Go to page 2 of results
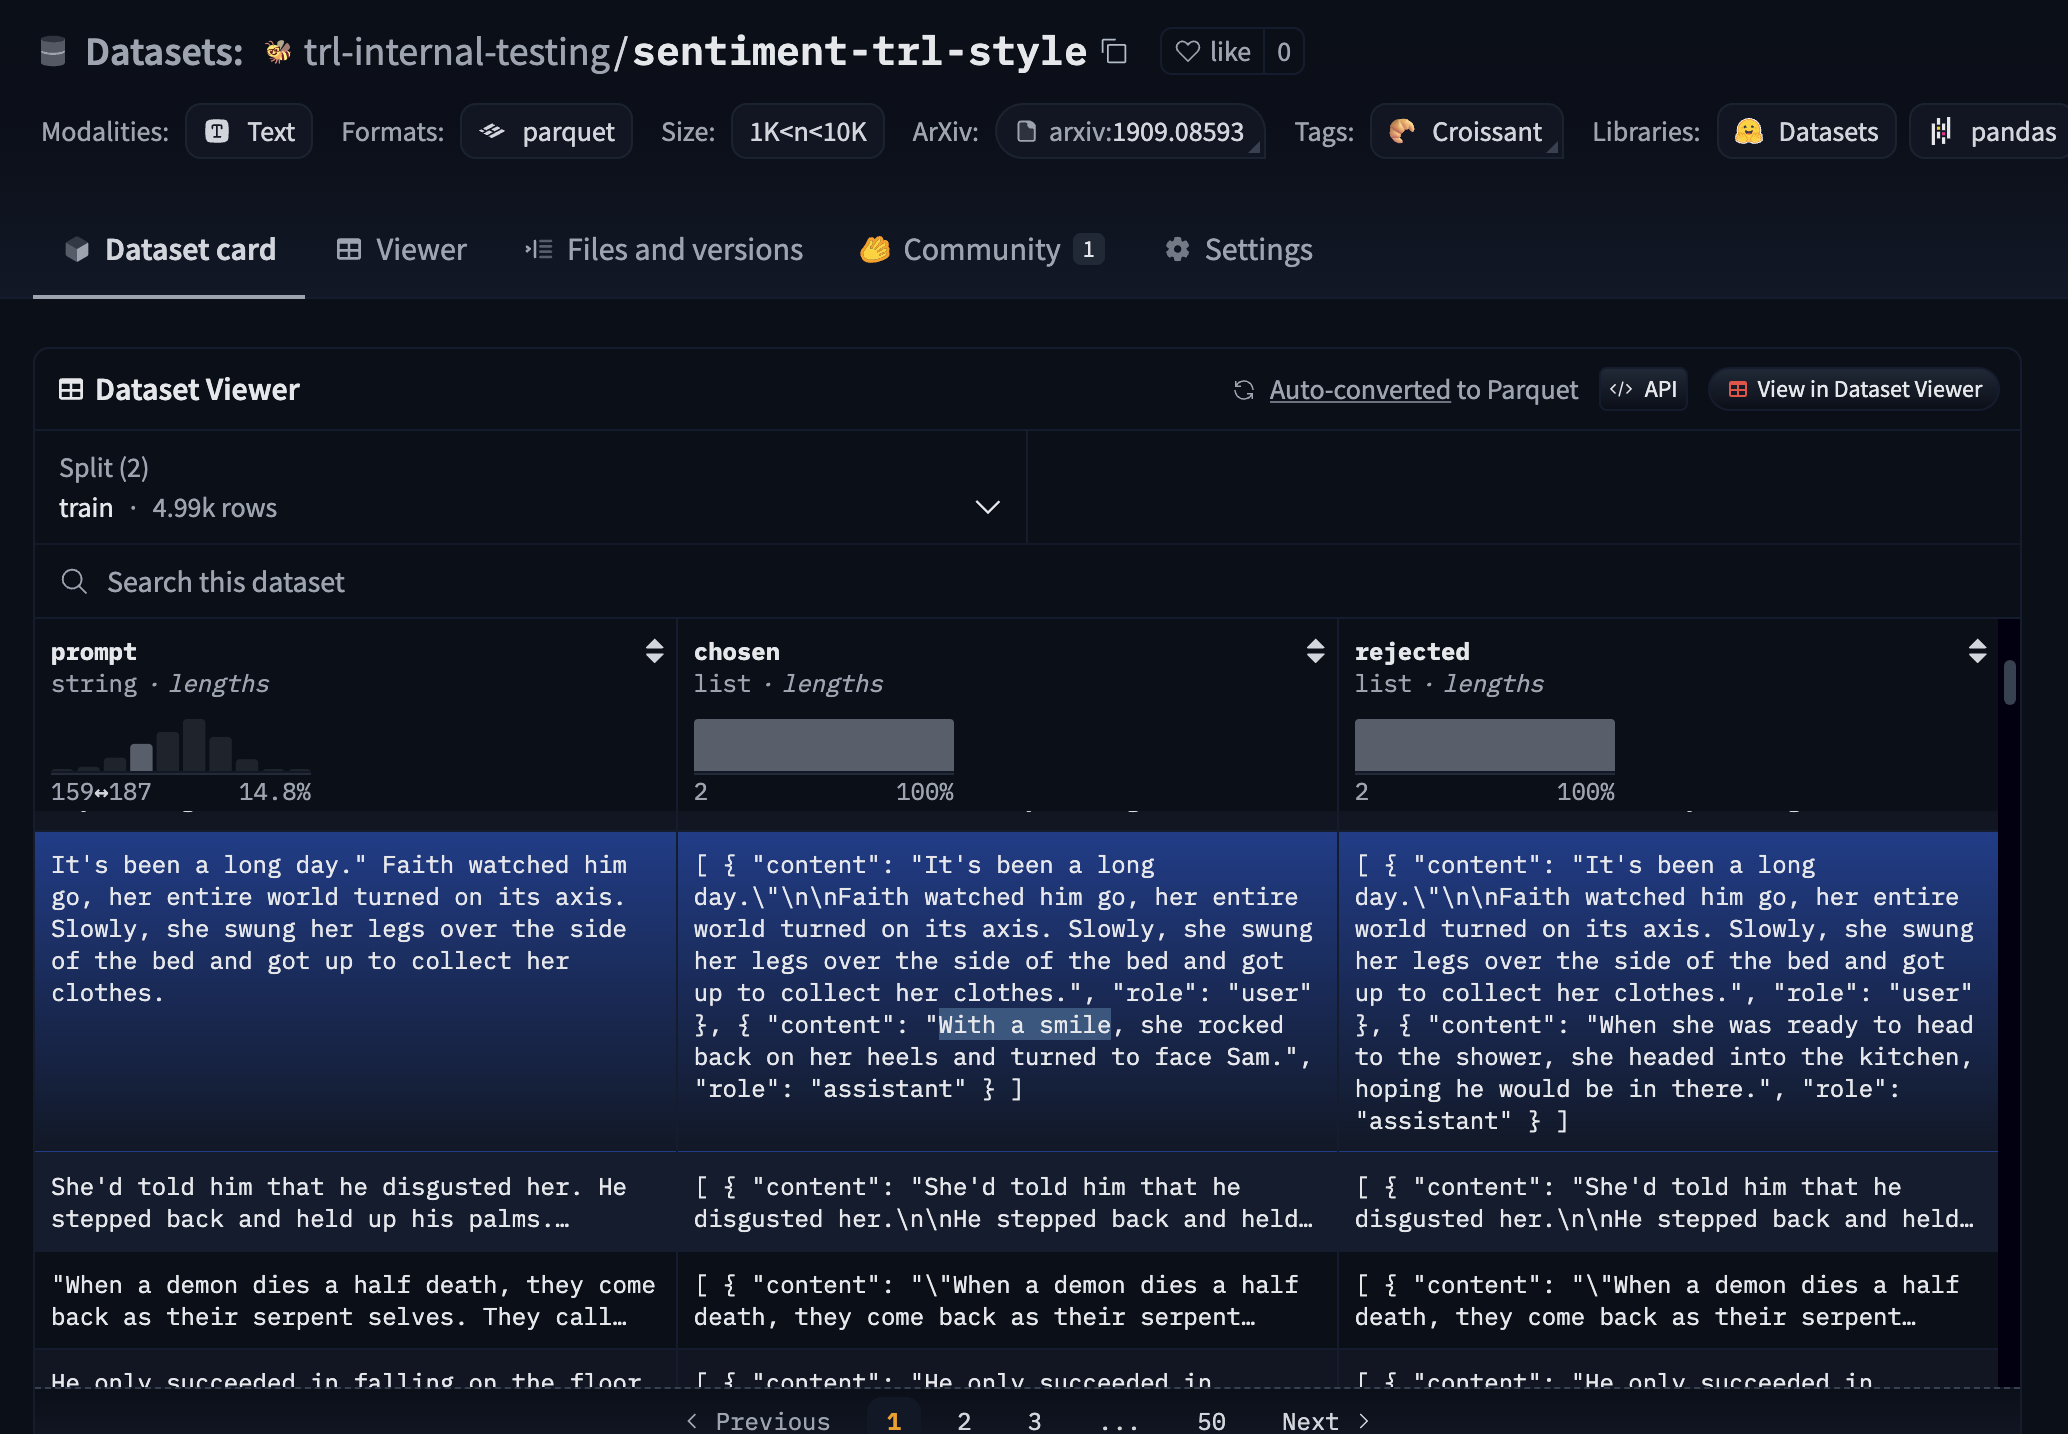The image size is (2068, 1434). (x=964, y=1420)
